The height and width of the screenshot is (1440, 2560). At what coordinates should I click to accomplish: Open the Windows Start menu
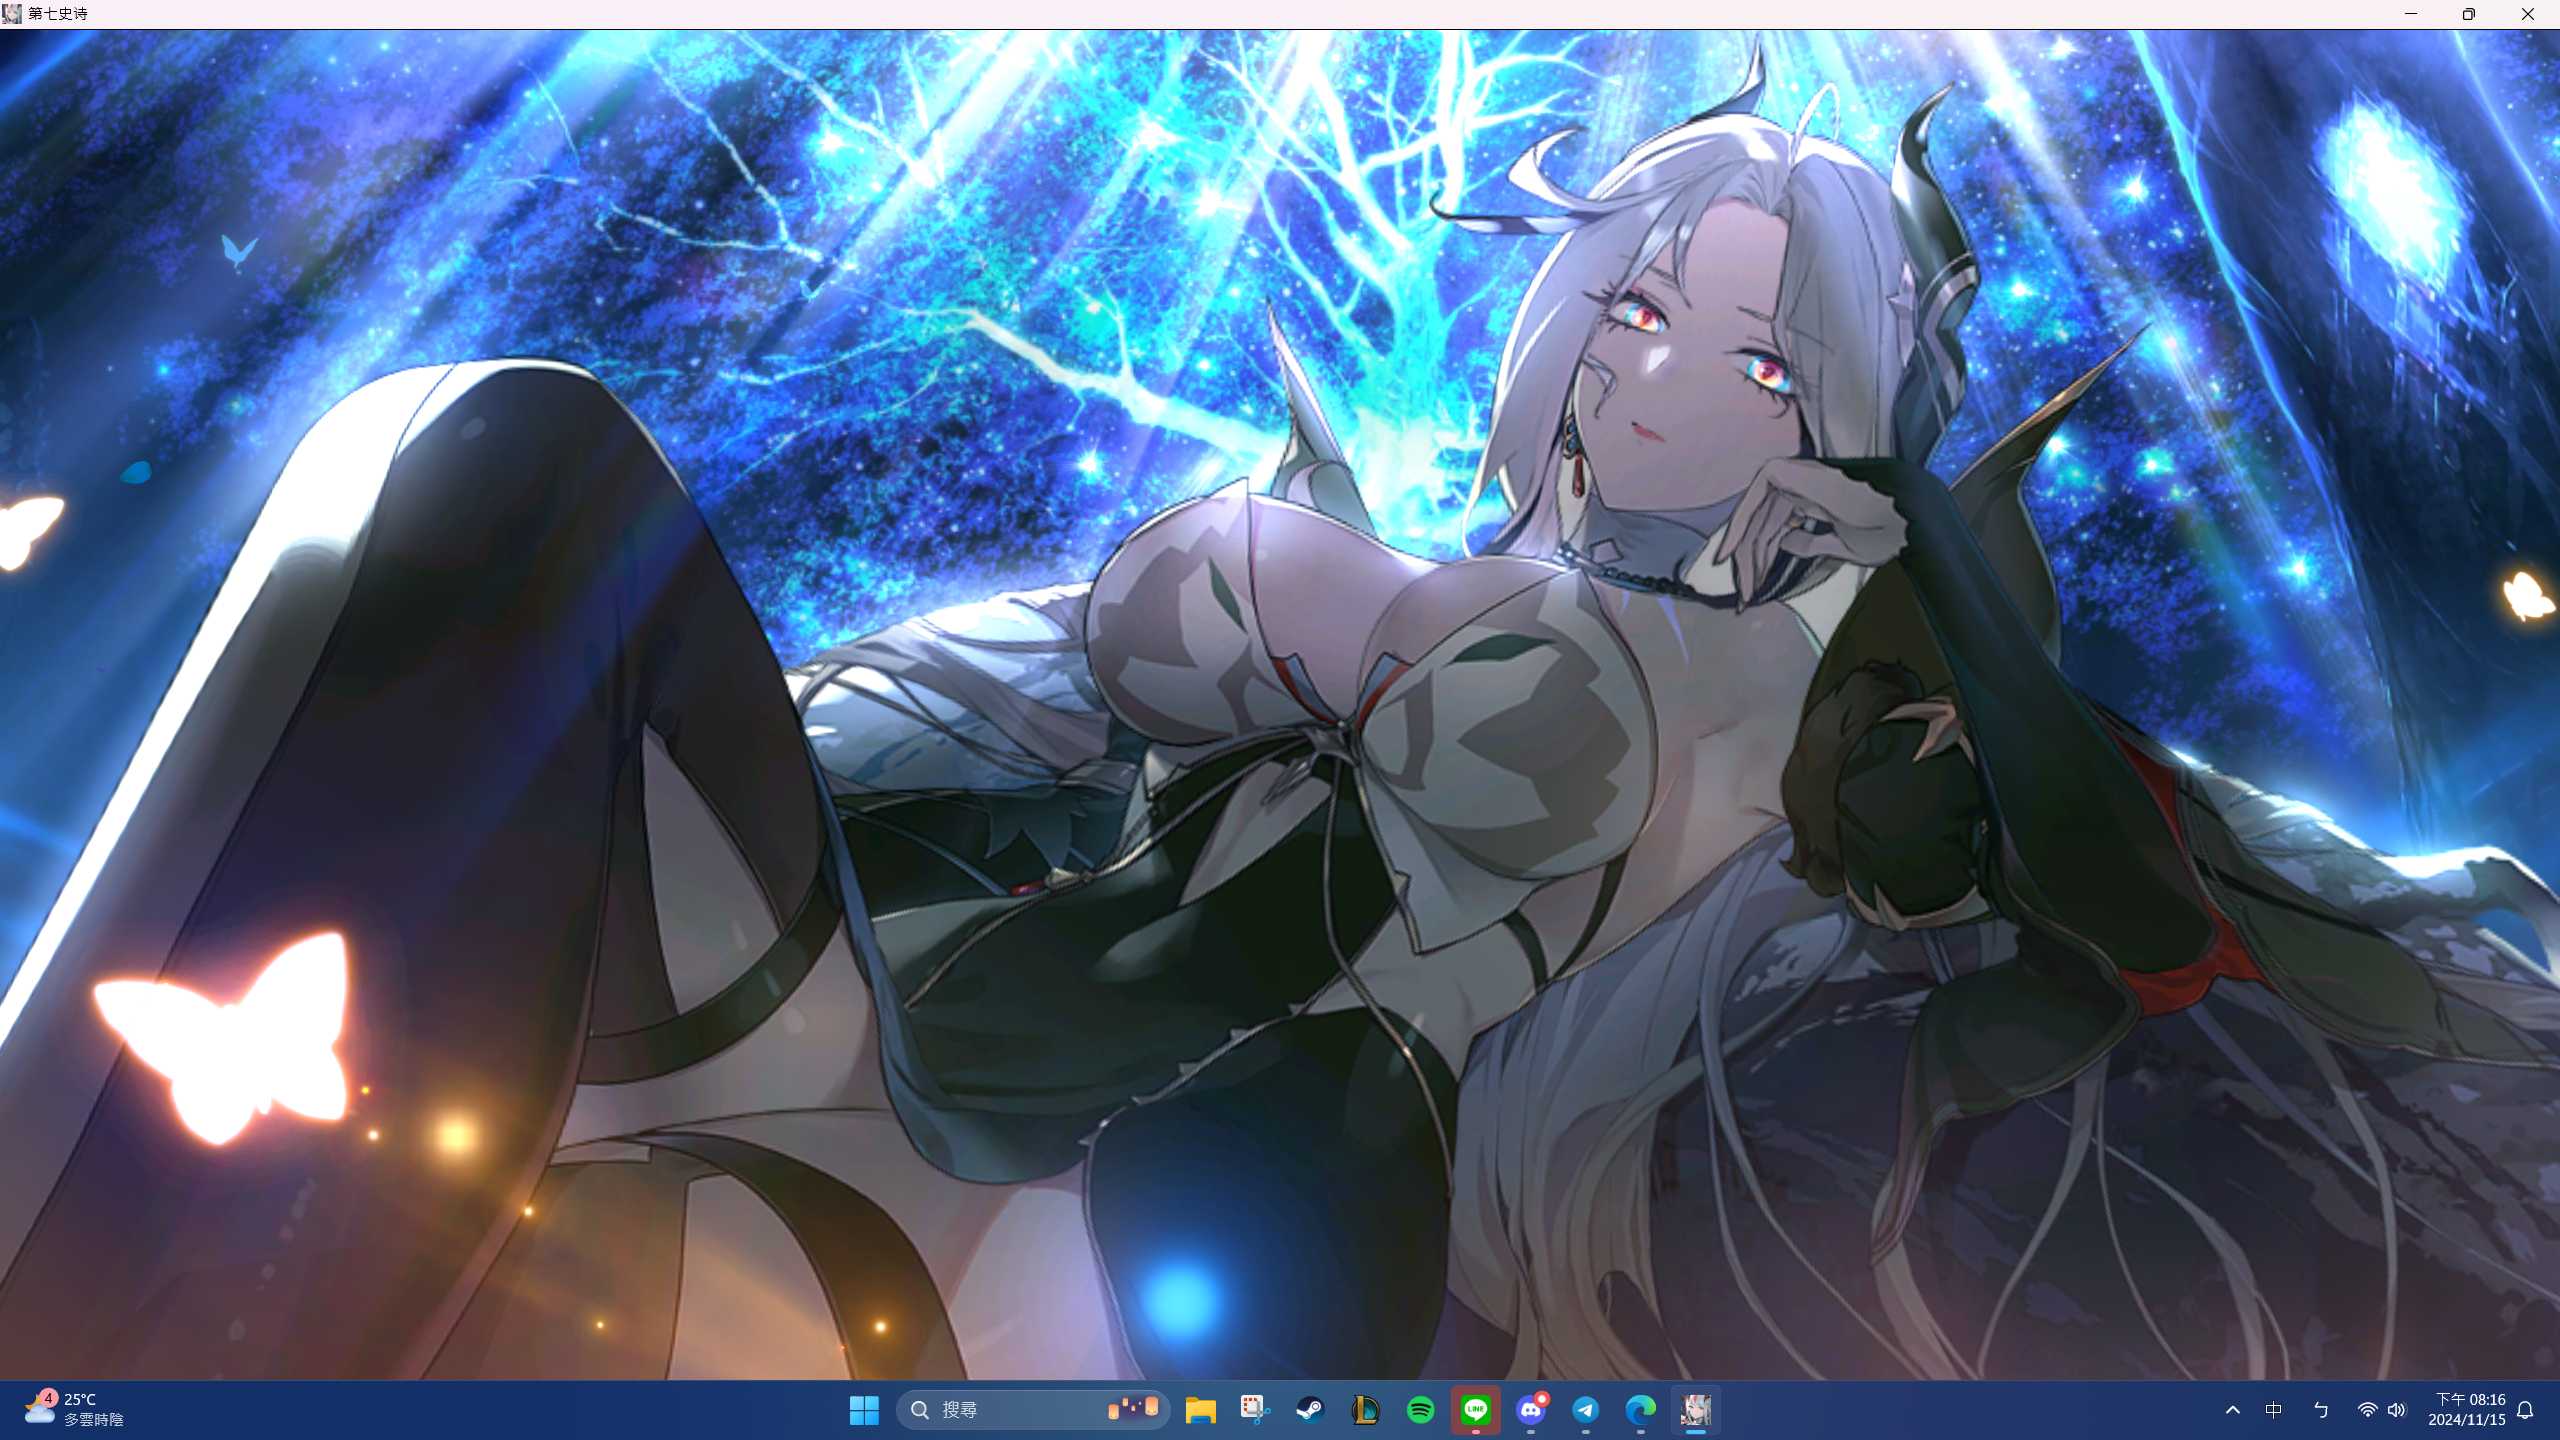(x=863, y=1410)
